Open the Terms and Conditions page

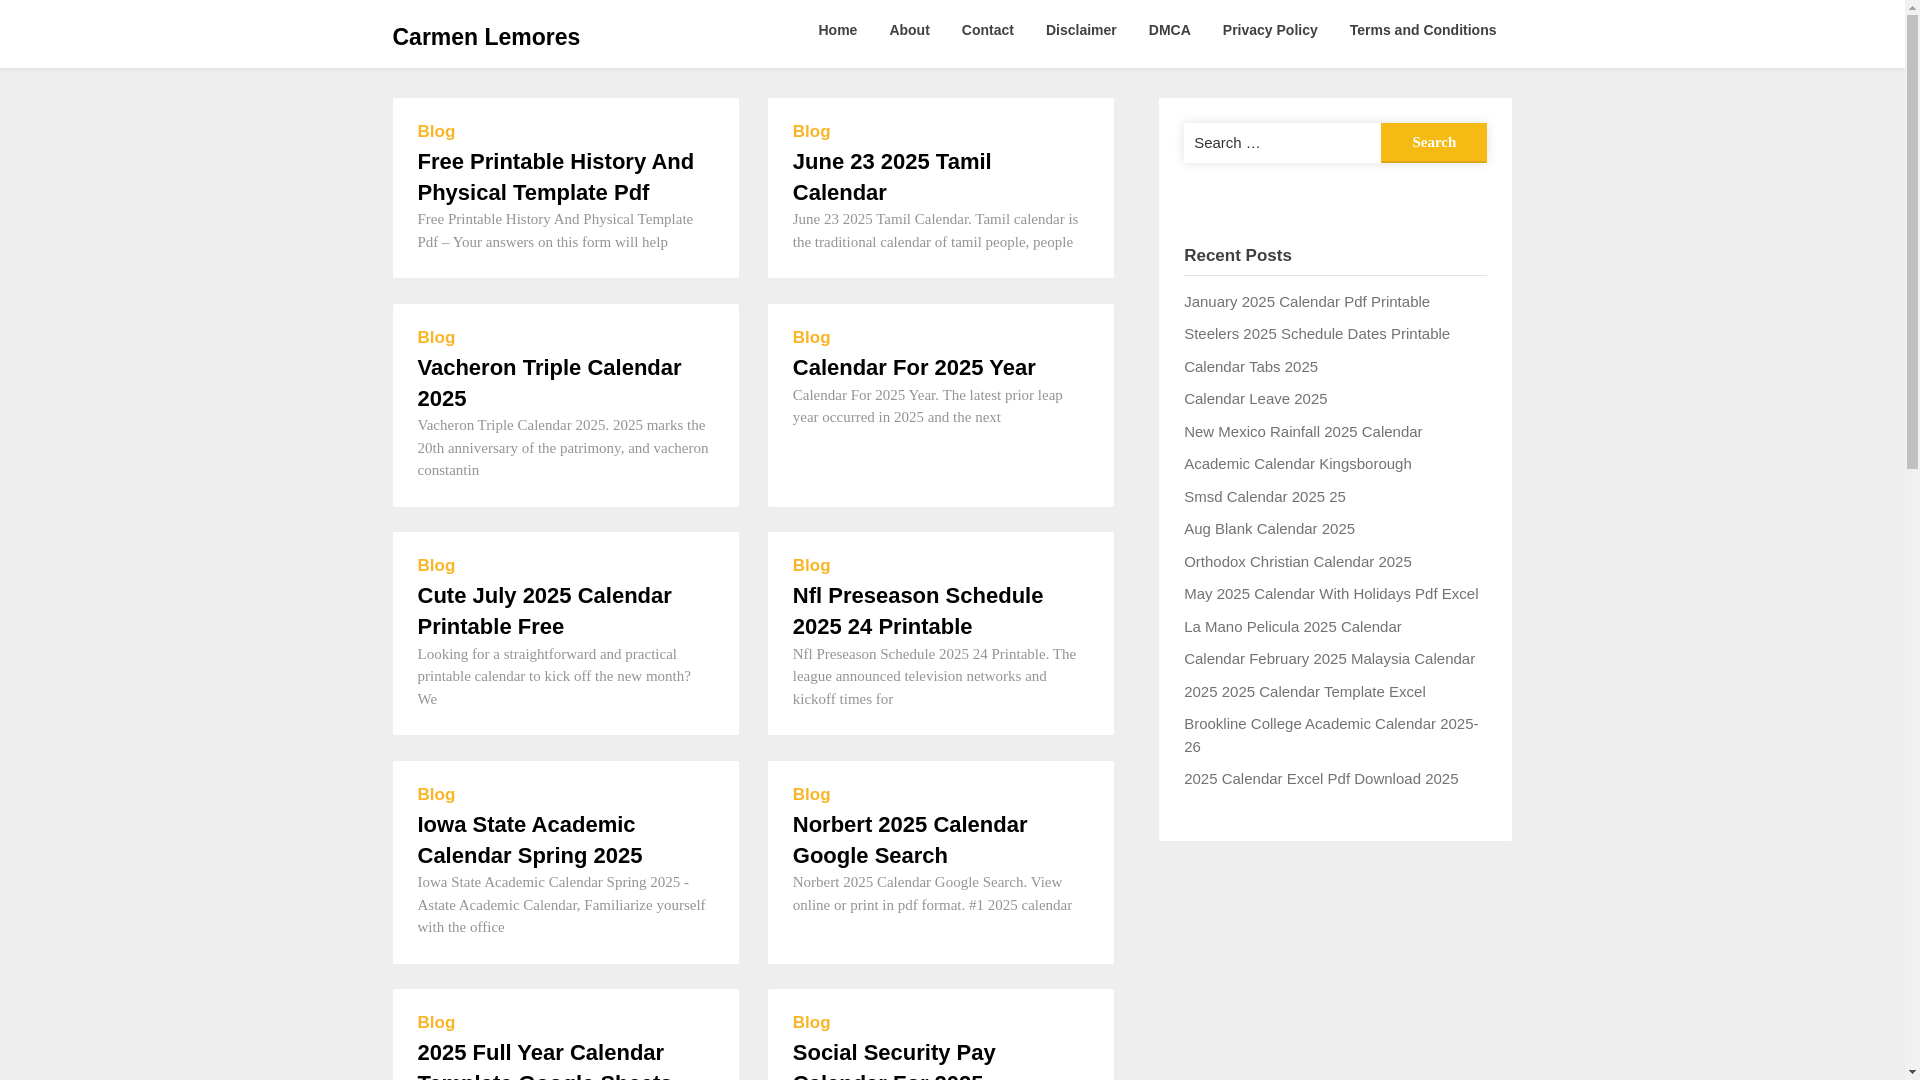(1422, 30)
